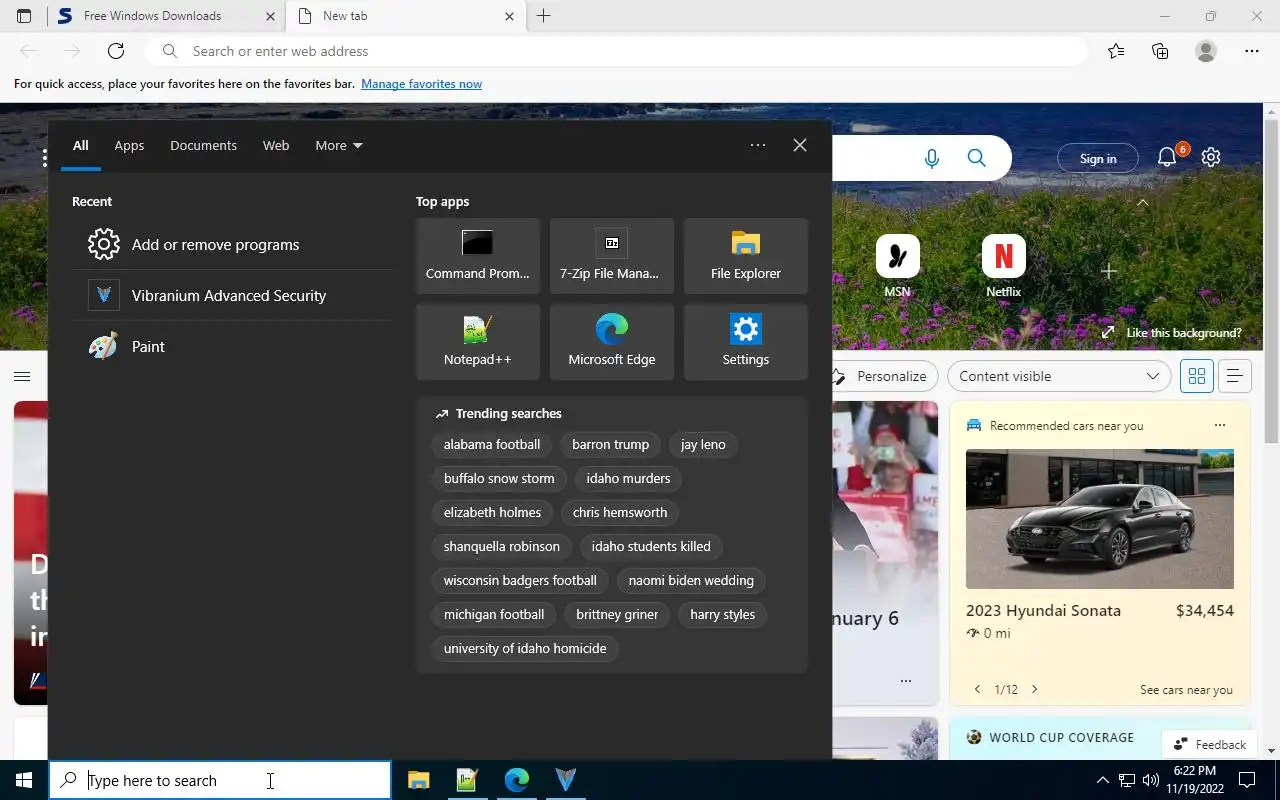The height and width of the screenshot is (800, 1280).
Task: Search trending topic alabama football
Action: tap(492, 444)
